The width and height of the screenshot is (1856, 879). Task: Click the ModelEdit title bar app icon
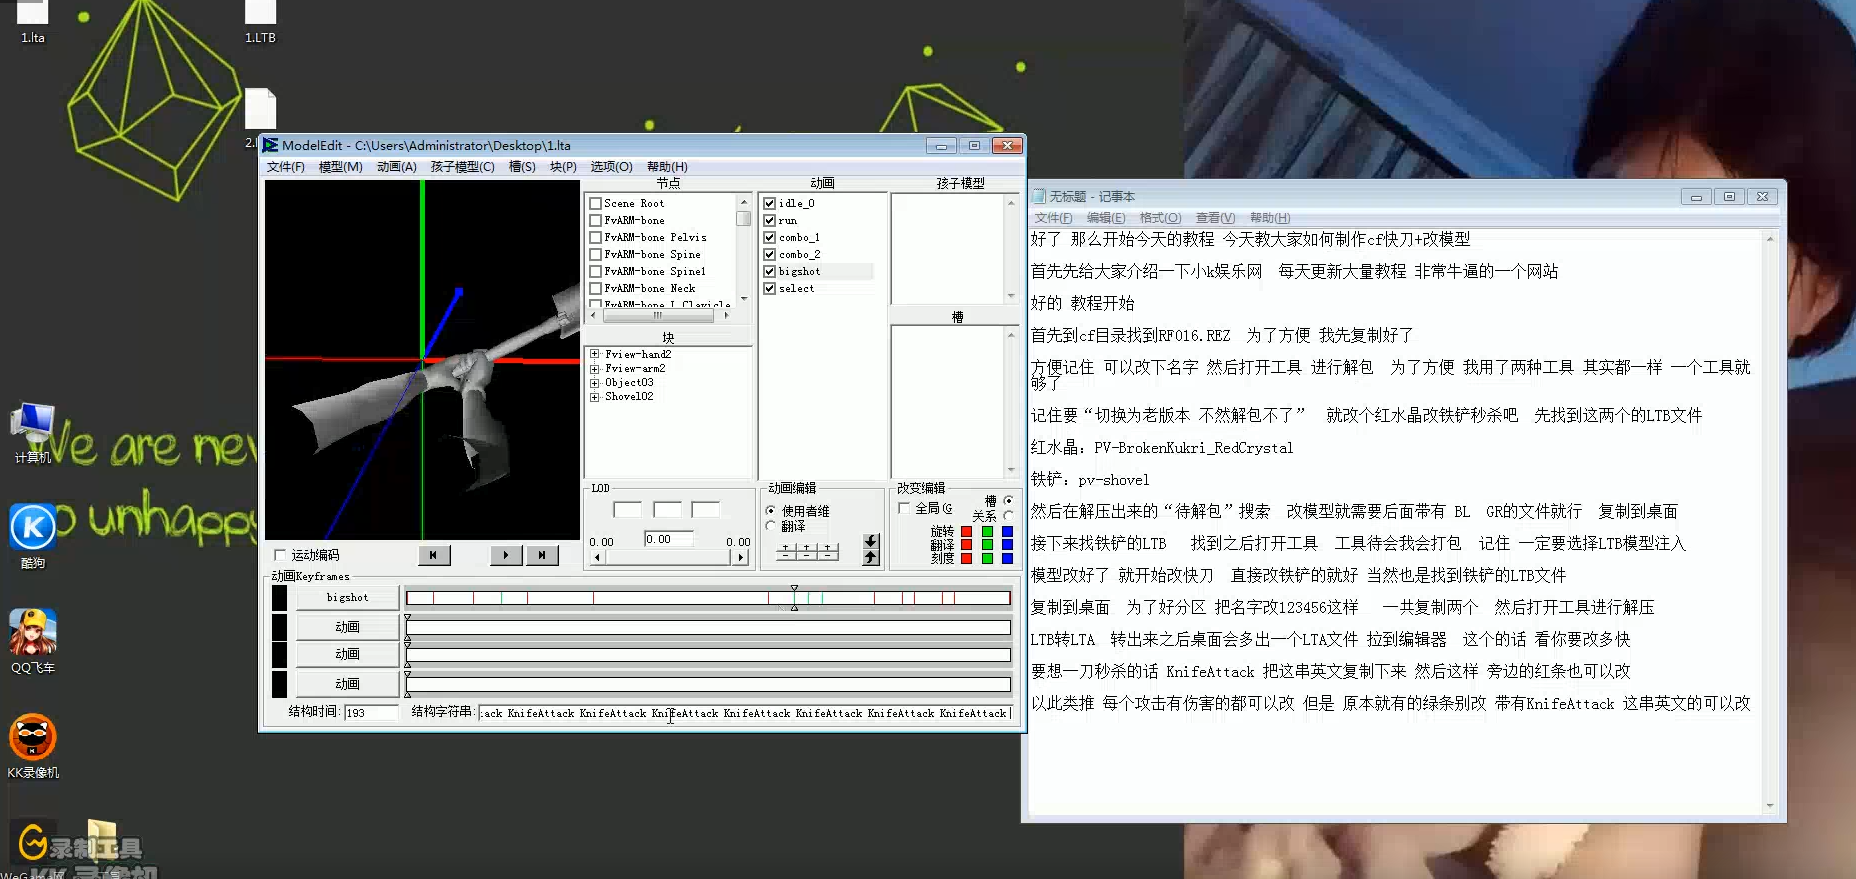click(x=270, y=146)
